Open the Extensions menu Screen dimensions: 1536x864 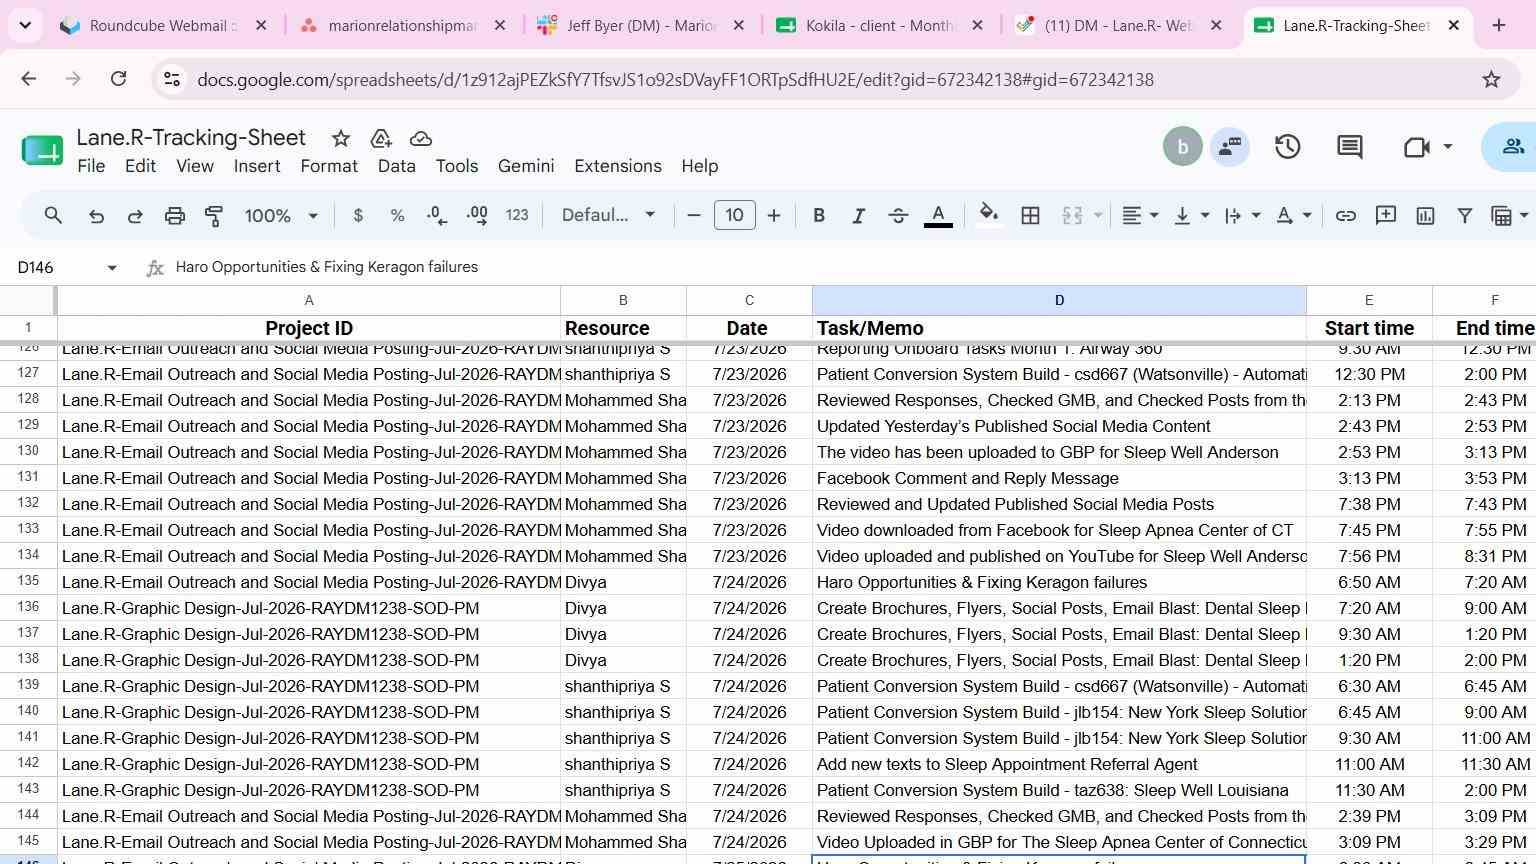coord(618,166)
